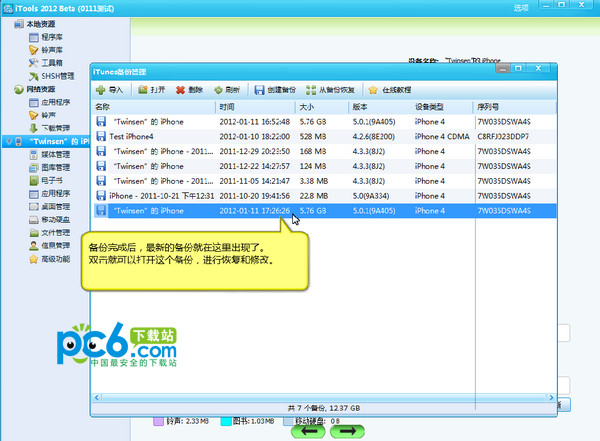Open 高级功能 advanced features
Viewport: 600px width, 441px height.
(x=50, y=259)
